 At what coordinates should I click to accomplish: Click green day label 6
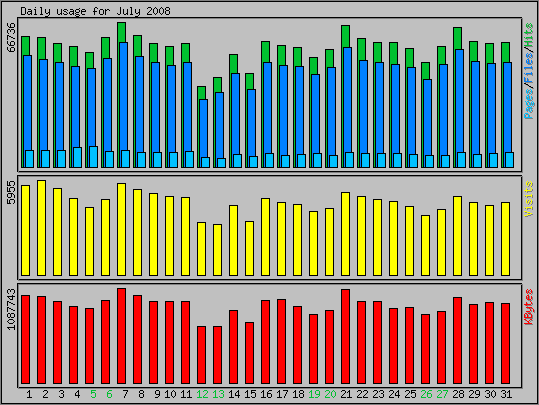(x=109, y=394)
